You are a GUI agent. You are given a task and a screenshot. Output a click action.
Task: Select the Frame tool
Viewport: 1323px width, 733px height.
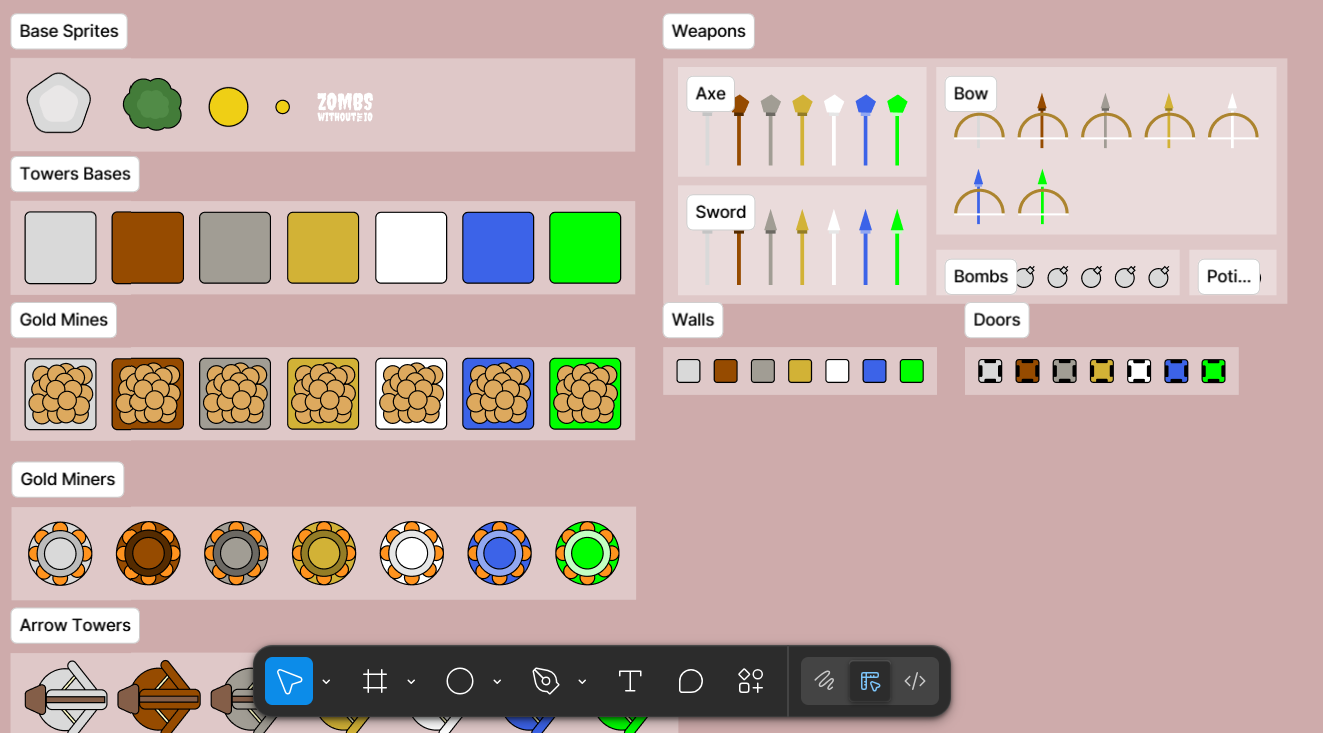(x=375, y=681)
